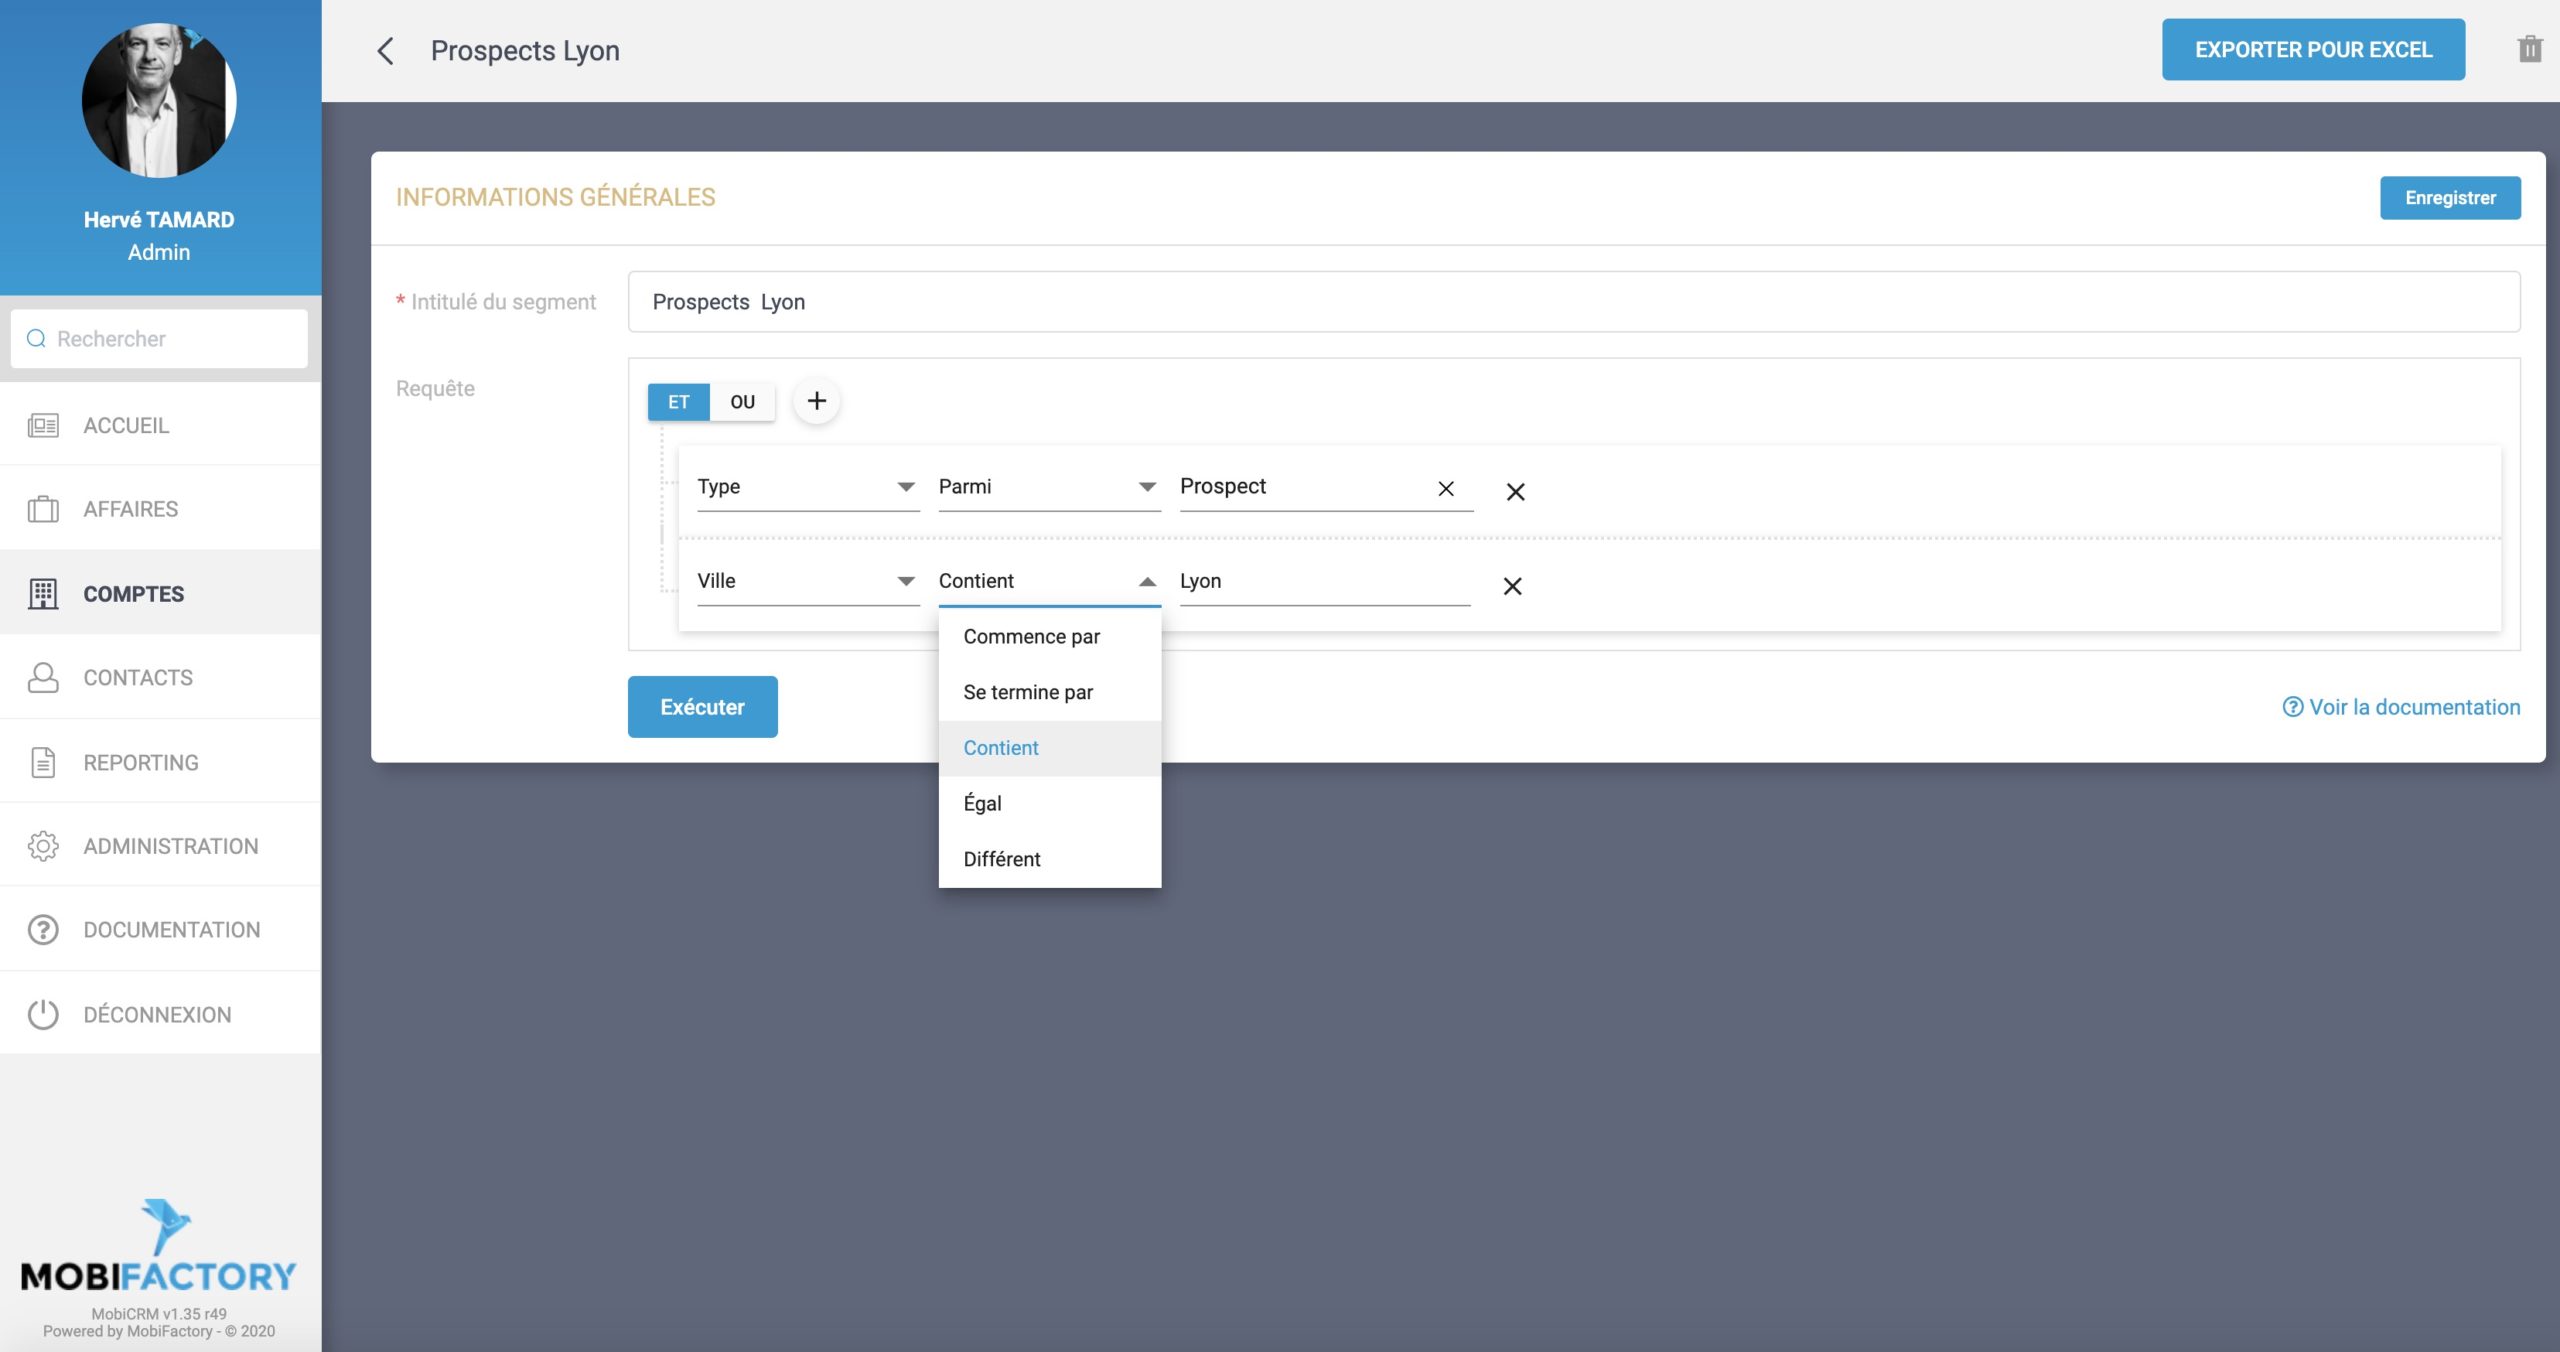The height and width of the screenshot is (1352, 2560).
Task: Click the plus icon to add a condition
Action: coord(816,401)
